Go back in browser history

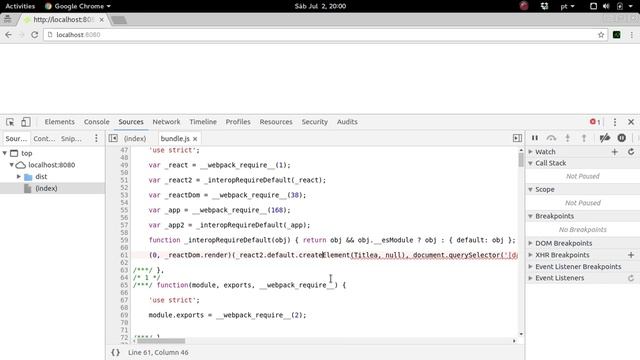coord(9,35)
